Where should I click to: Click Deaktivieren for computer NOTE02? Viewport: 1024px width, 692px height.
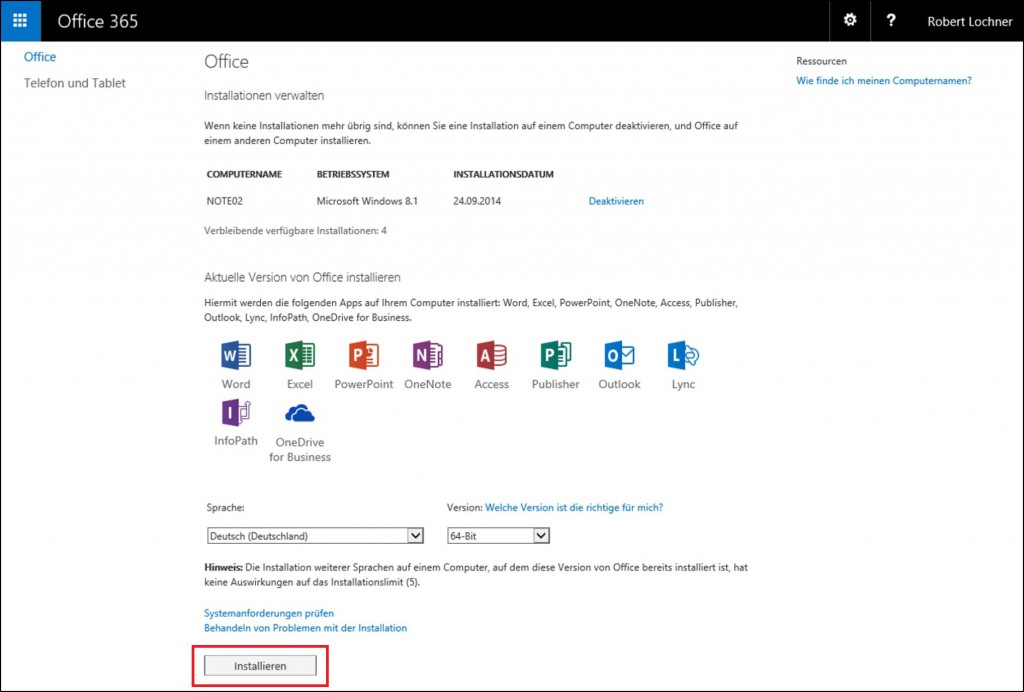coord(616,201)
